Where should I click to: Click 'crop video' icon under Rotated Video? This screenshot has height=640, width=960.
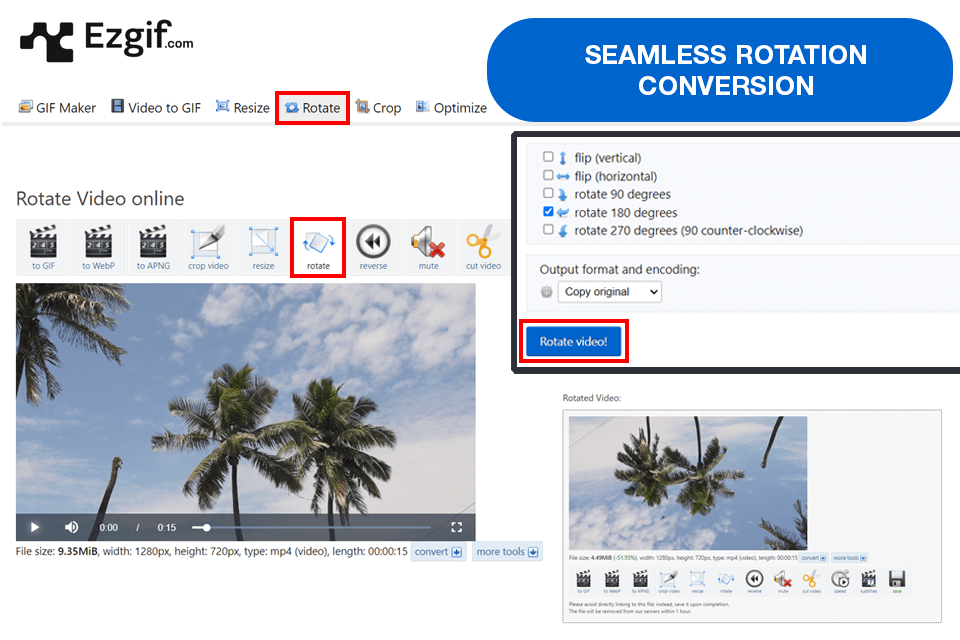click(x=669, y=581)
